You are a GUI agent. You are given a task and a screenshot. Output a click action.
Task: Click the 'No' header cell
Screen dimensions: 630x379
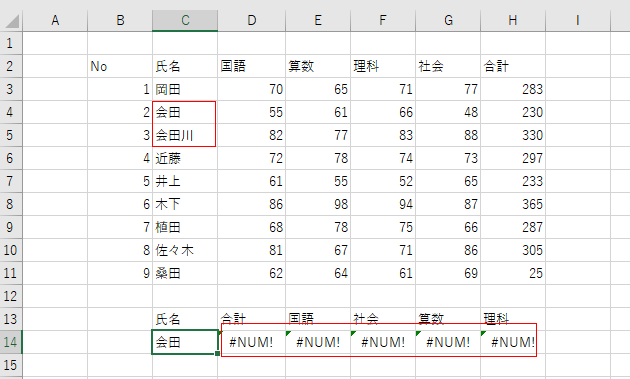[x=120, y=66]
